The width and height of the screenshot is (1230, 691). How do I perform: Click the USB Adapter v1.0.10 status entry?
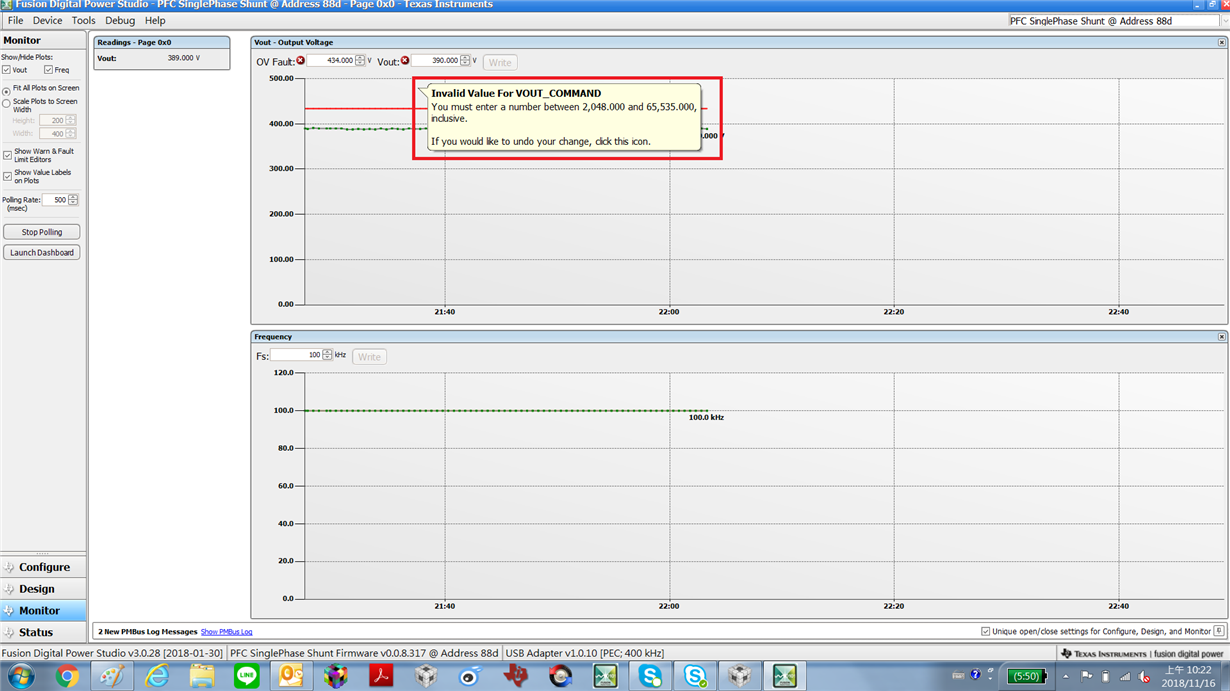point(585,653)
